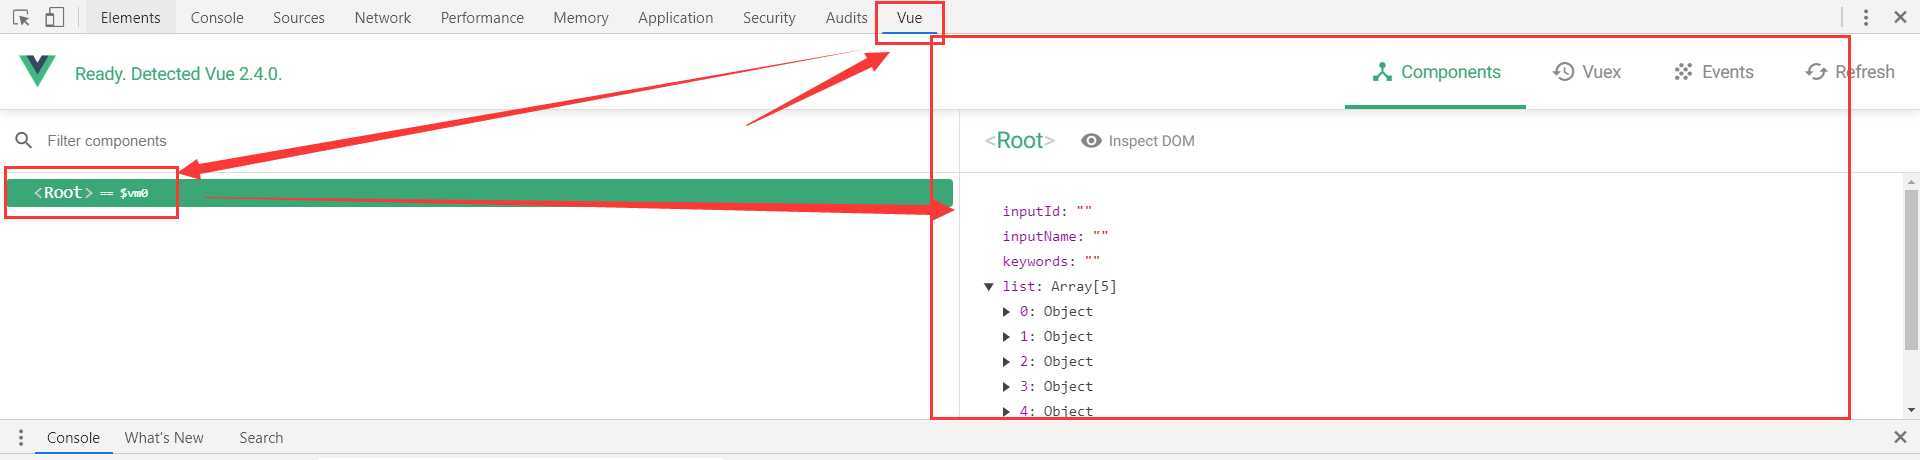Switch to the Vuex tab
The height and width of the screenshot is (460, 1920).
click(1587, 72)
